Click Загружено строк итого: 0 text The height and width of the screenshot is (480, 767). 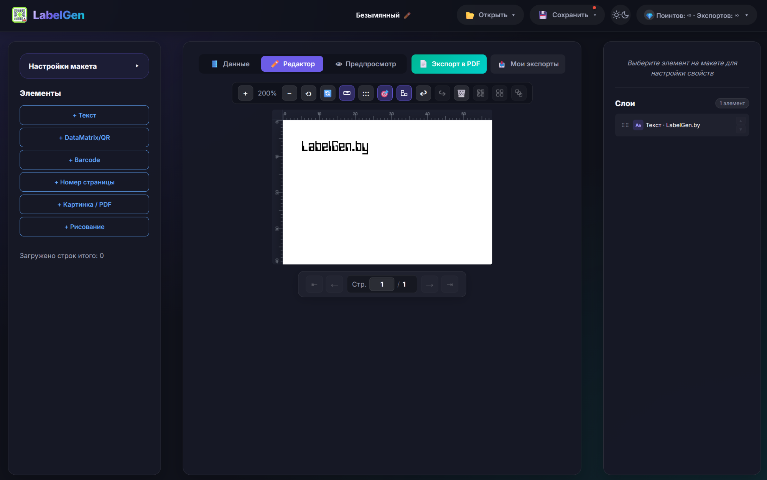(62, 255)
